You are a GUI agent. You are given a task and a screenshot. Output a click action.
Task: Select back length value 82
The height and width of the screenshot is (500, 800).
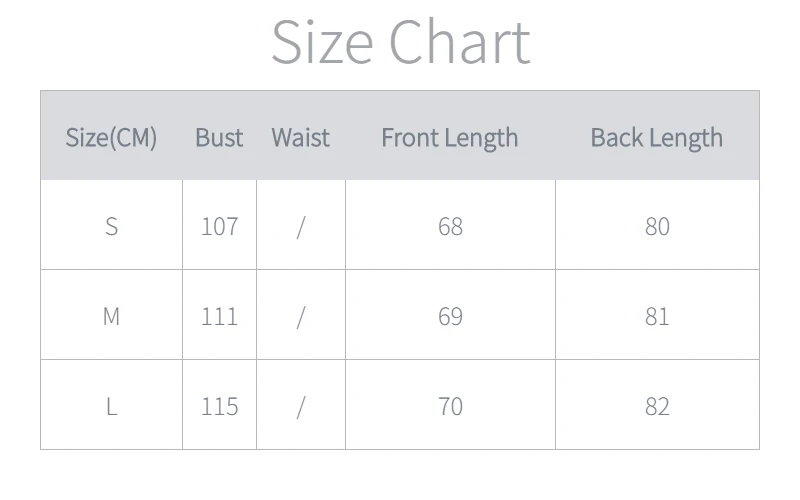(x=657, y=407)
